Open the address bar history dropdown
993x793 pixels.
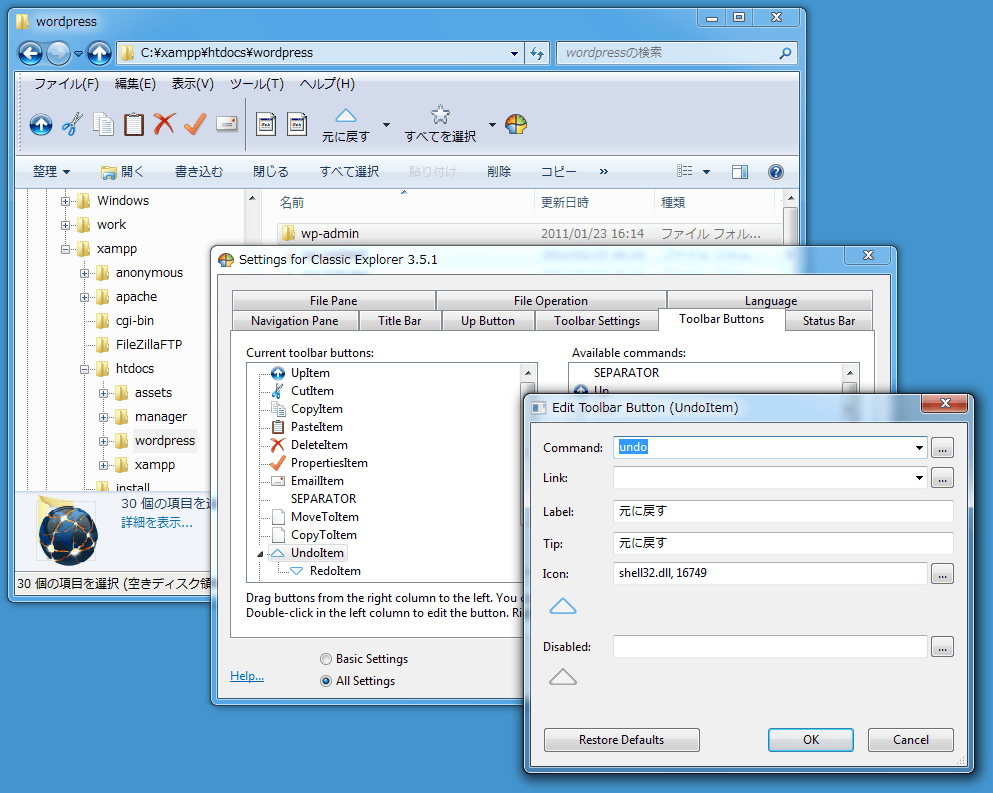[514, 54]
